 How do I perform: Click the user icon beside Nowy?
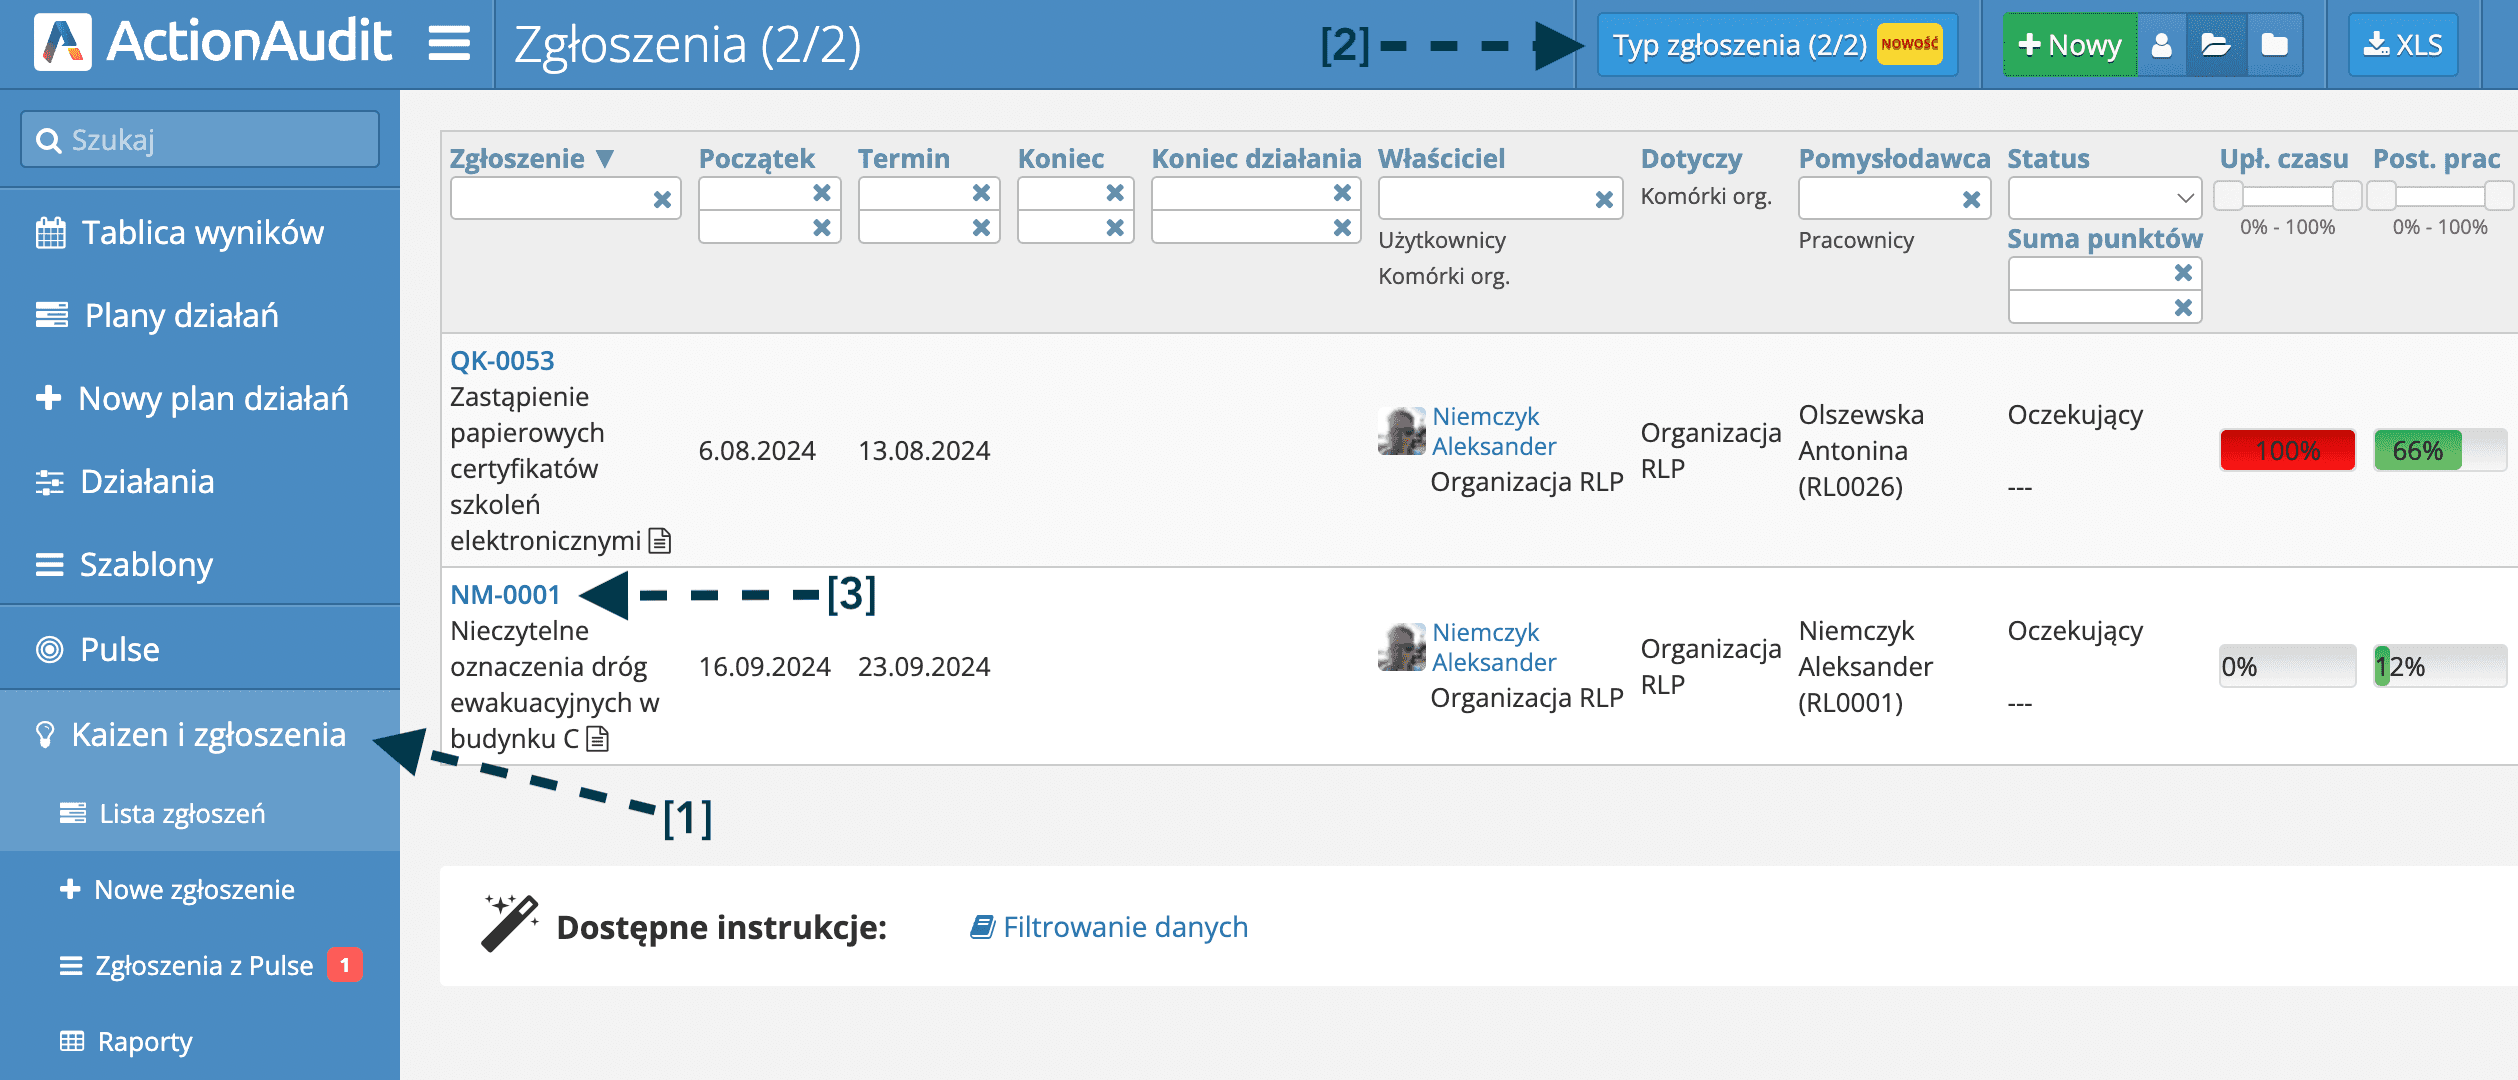pos(2161,45)
